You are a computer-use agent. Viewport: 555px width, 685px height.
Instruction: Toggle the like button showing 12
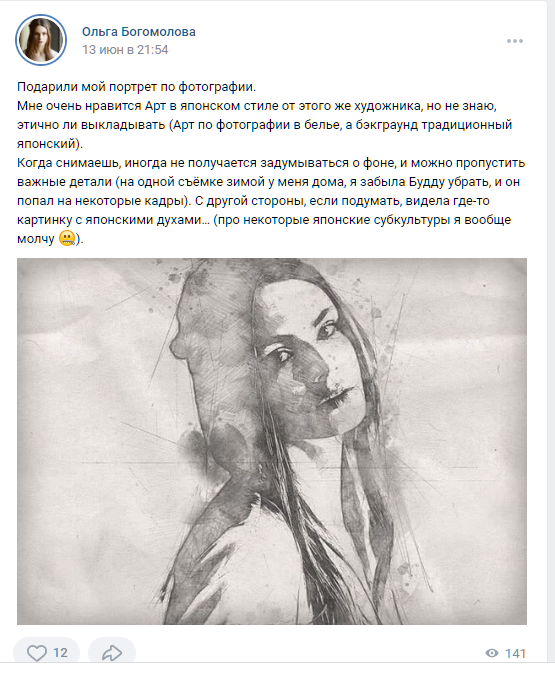[x=47, y=653]
